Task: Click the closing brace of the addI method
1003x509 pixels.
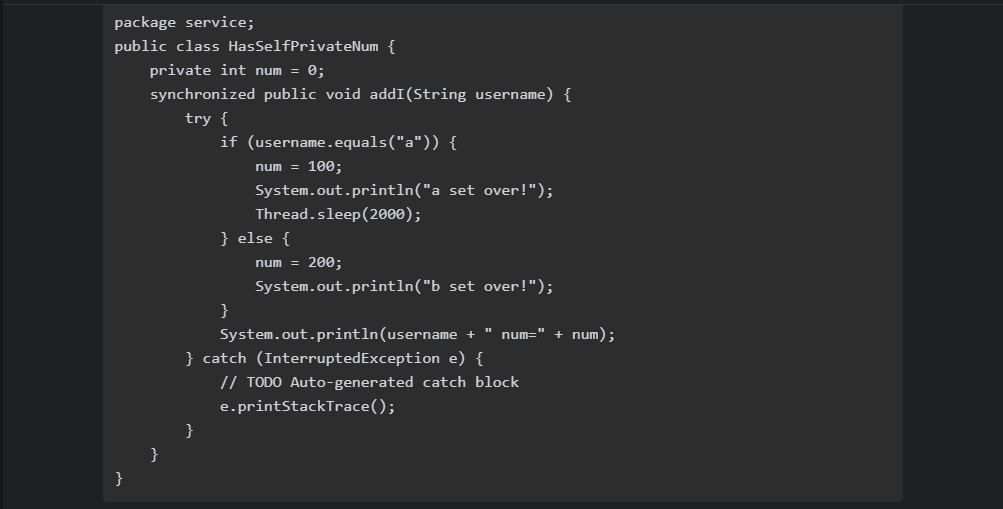Action: coord(154,454)
